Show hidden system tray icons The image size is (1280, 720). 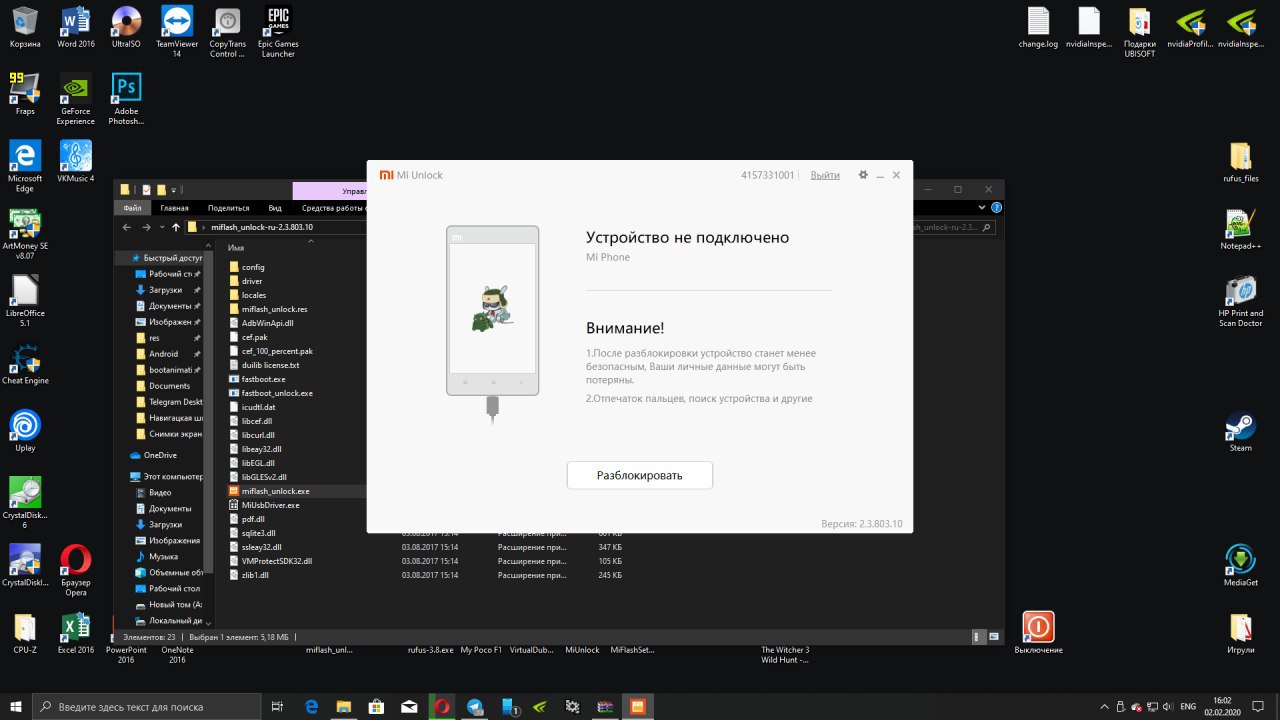(1104, 706)
